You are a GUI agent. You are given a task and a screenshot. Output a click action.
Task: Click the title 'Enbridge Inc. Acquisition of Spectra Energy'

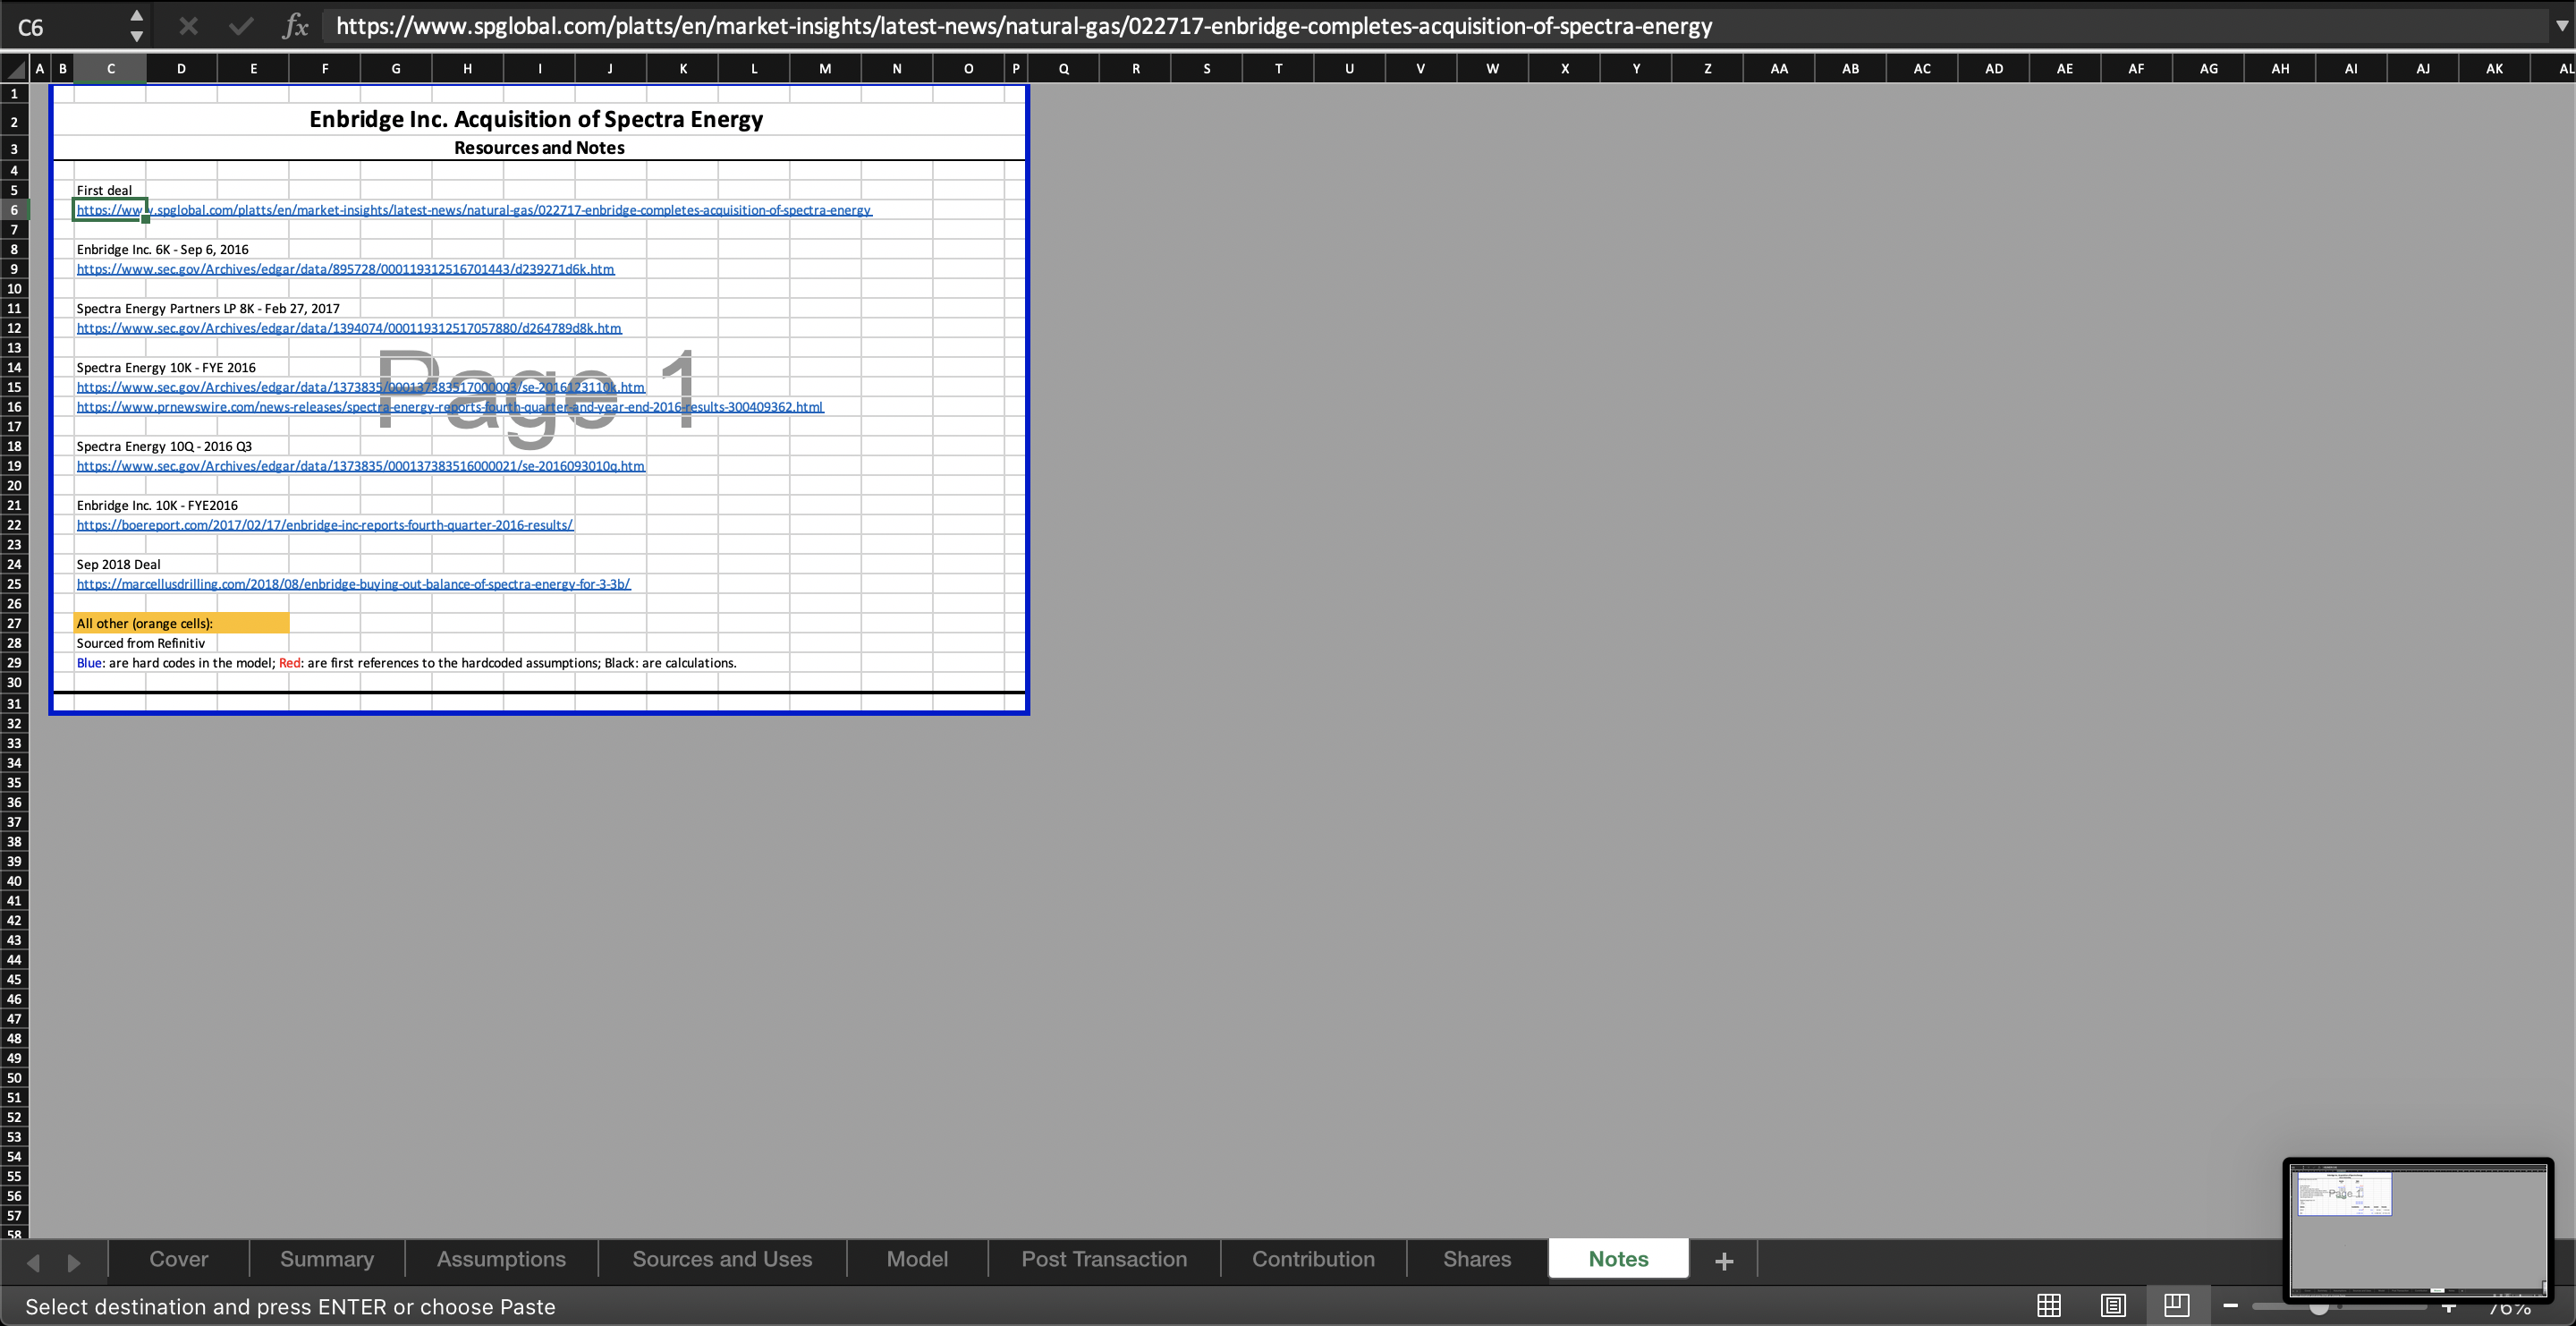pyautogui.click(x=536, y=119)
